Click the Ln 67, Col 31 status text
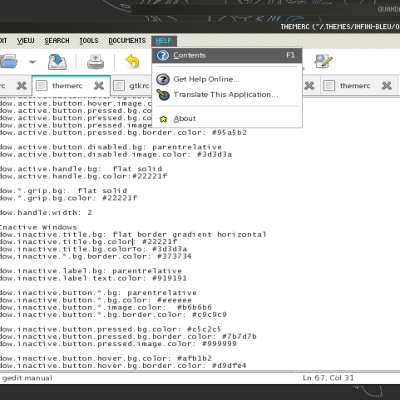 pyautogui.click(x=328, y=378)
